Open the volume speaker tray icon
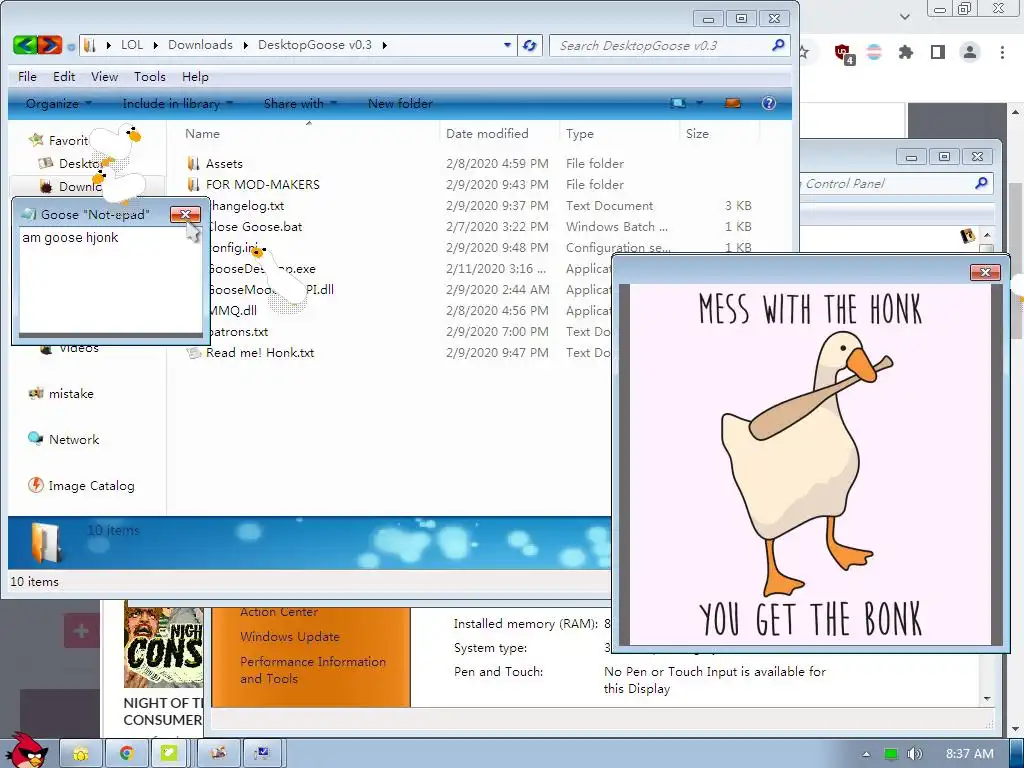This screenshot has height=768, width=1024. 915,754
